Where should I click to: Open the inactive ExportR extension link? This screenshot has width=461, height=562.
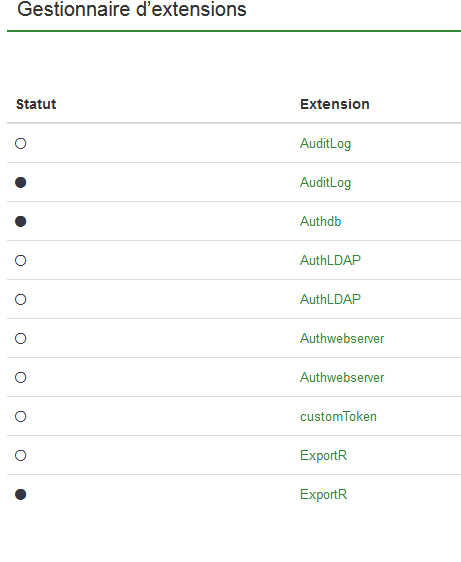pos(323,456)
